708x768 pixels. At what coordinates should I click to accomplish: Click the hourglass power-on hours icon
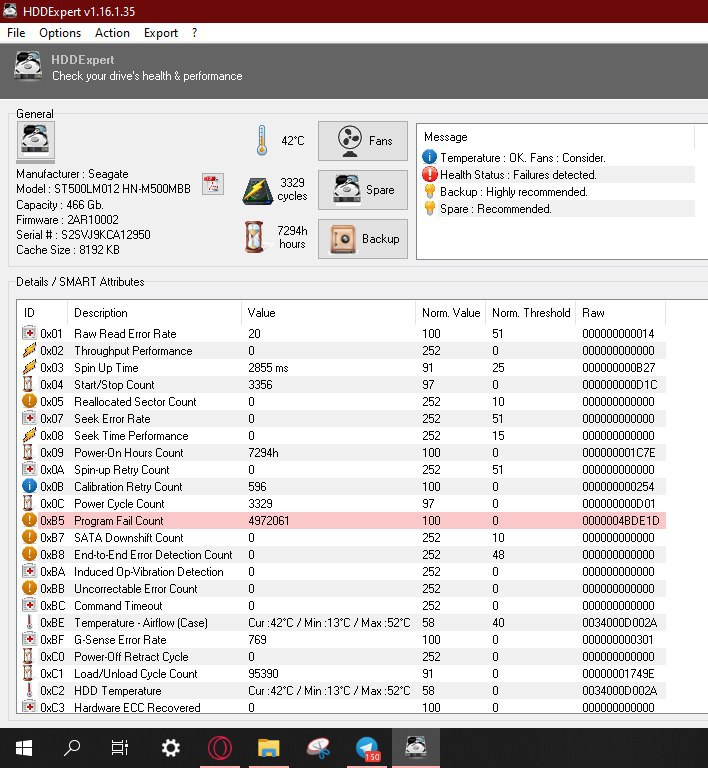tap(255, 237)
